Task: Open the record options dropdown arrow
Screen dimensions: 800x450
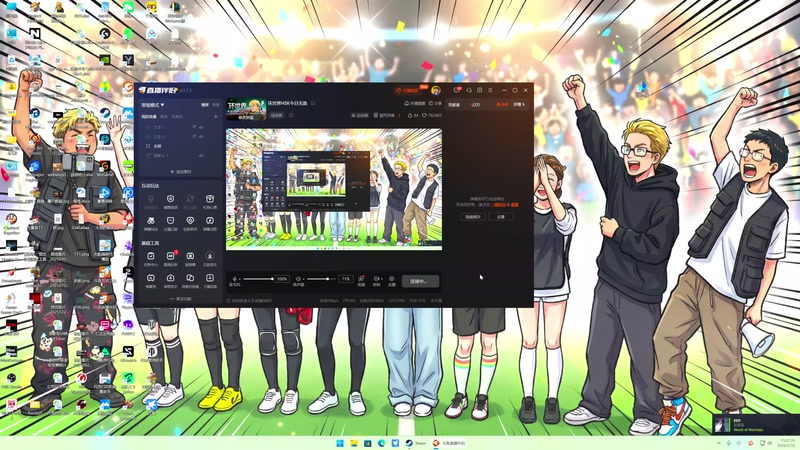Action: click(x=381, y=279)
